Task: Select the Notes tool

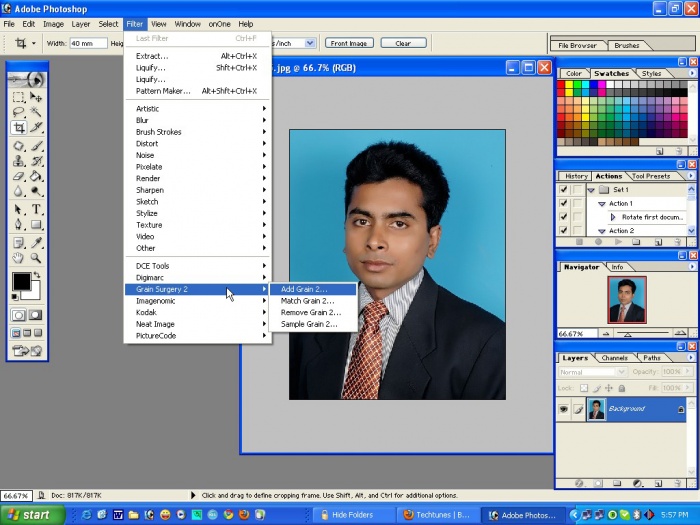Action: [18, 243]
